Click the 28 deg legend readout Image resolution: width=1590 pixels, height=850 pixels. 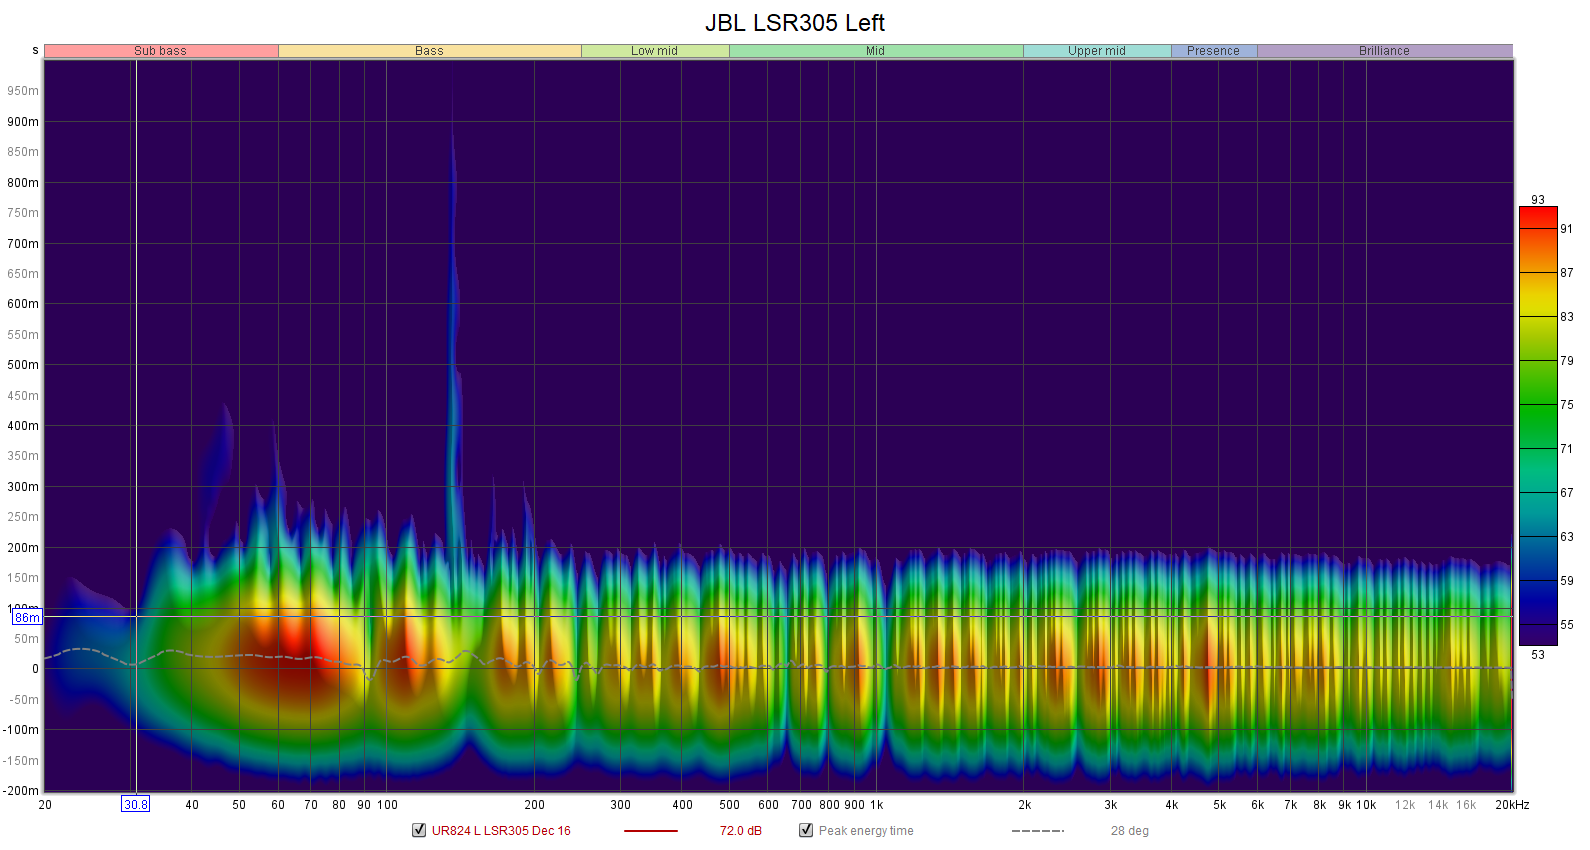point(1129,831)
